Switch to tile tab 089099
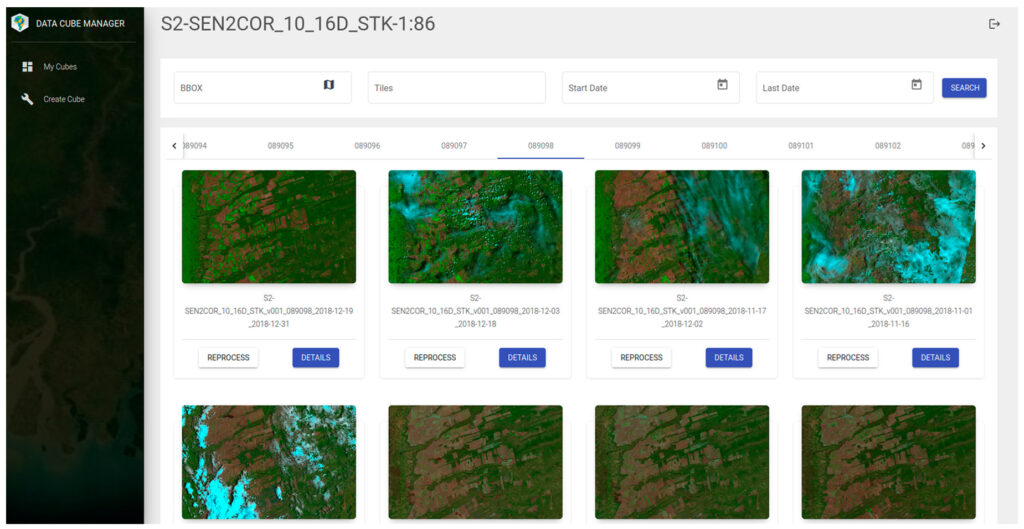 (x=627, y=146)
